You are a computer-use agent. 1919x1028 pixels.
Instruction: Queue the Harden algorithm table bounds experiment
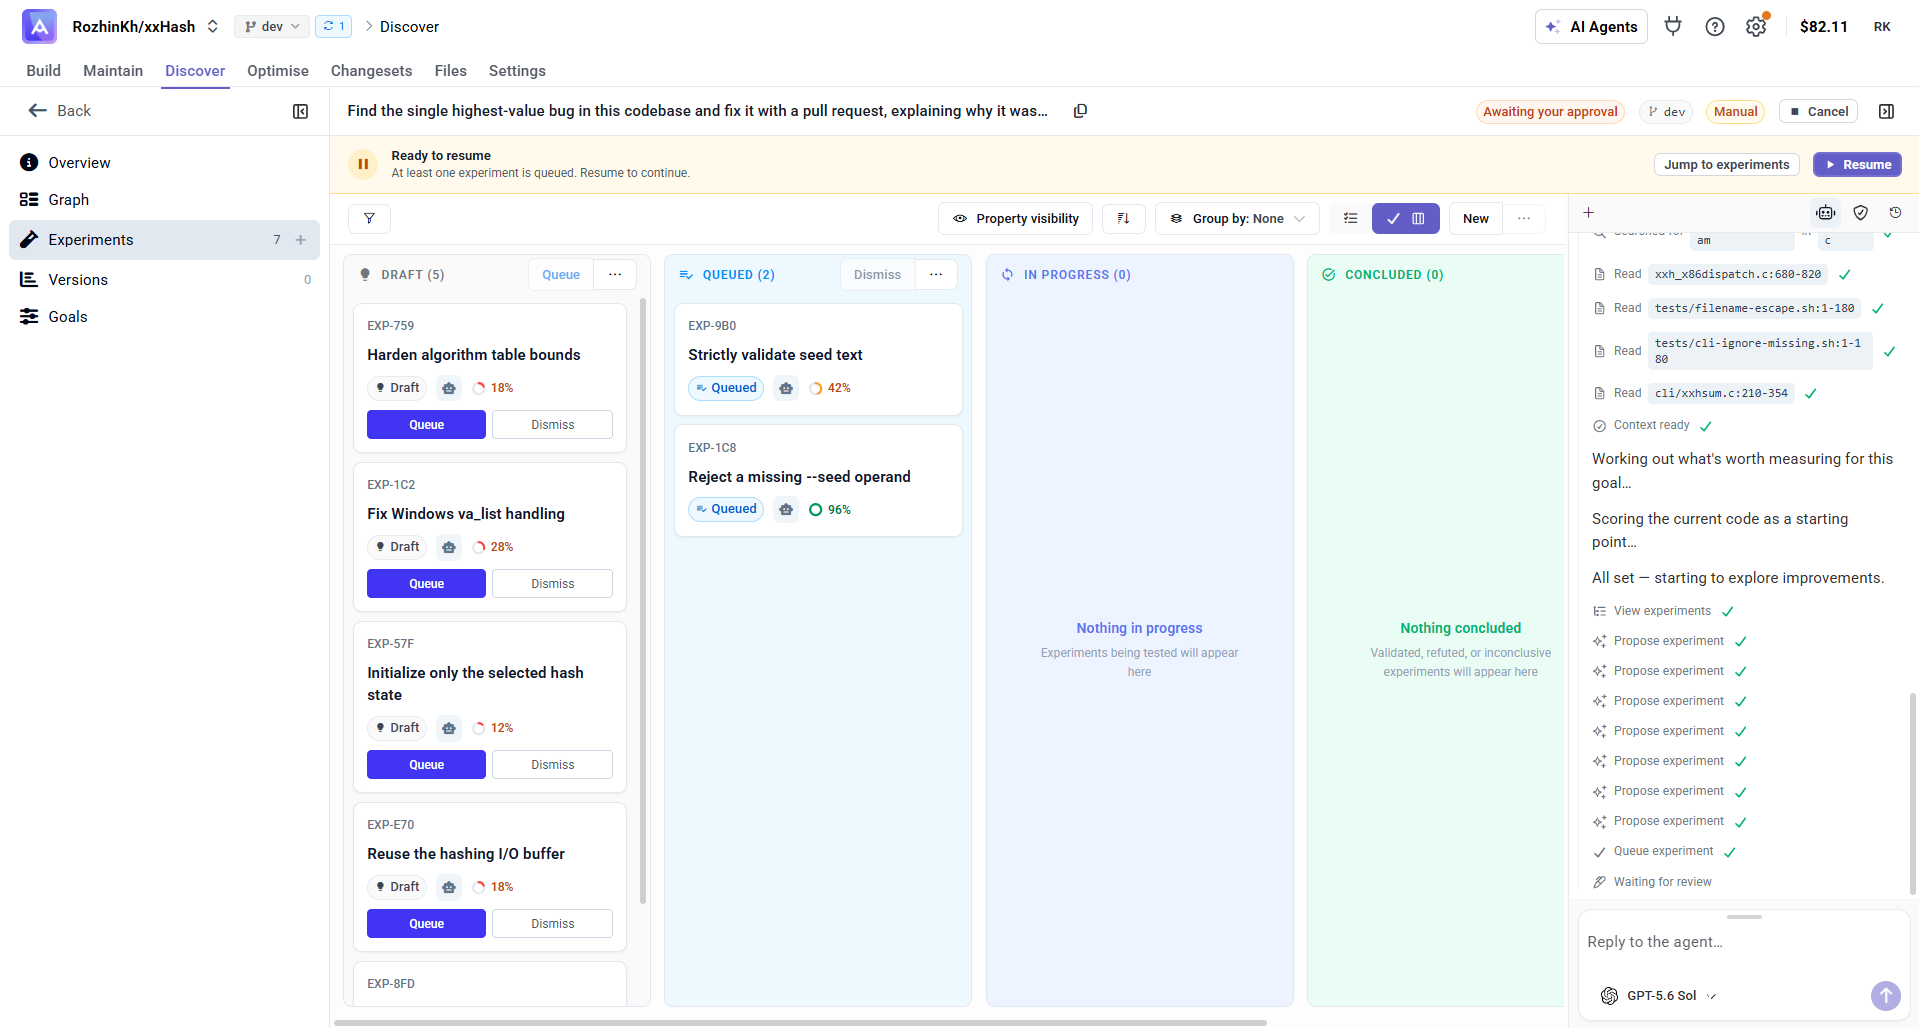point(426,425)
